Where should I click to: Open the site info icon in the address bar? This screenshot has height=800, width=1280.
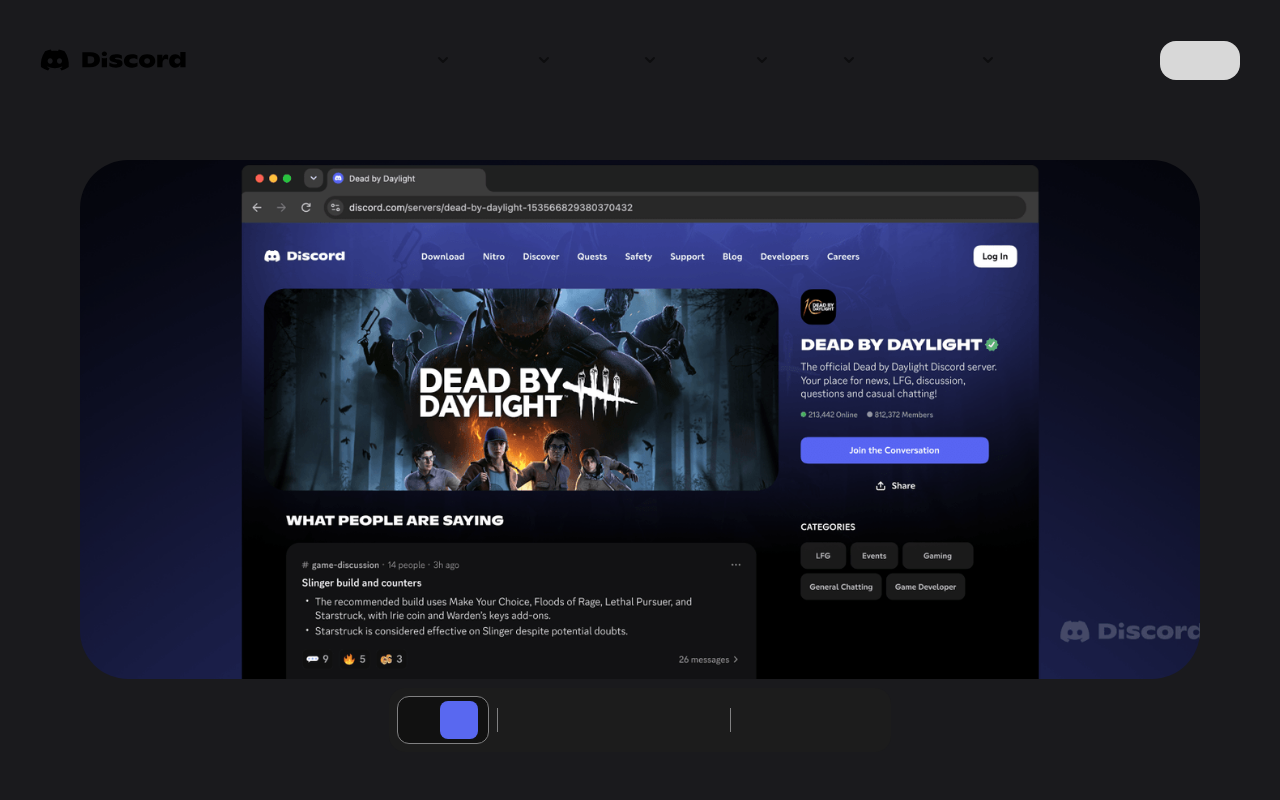[x=336, y=207]
